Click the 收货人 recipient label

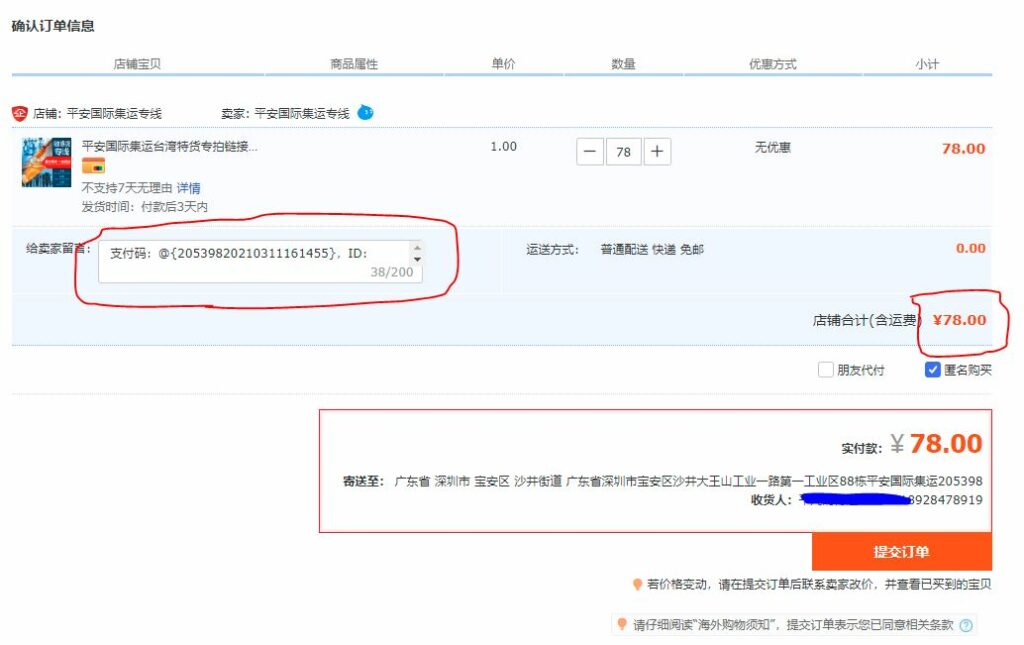tap(771, 500)
